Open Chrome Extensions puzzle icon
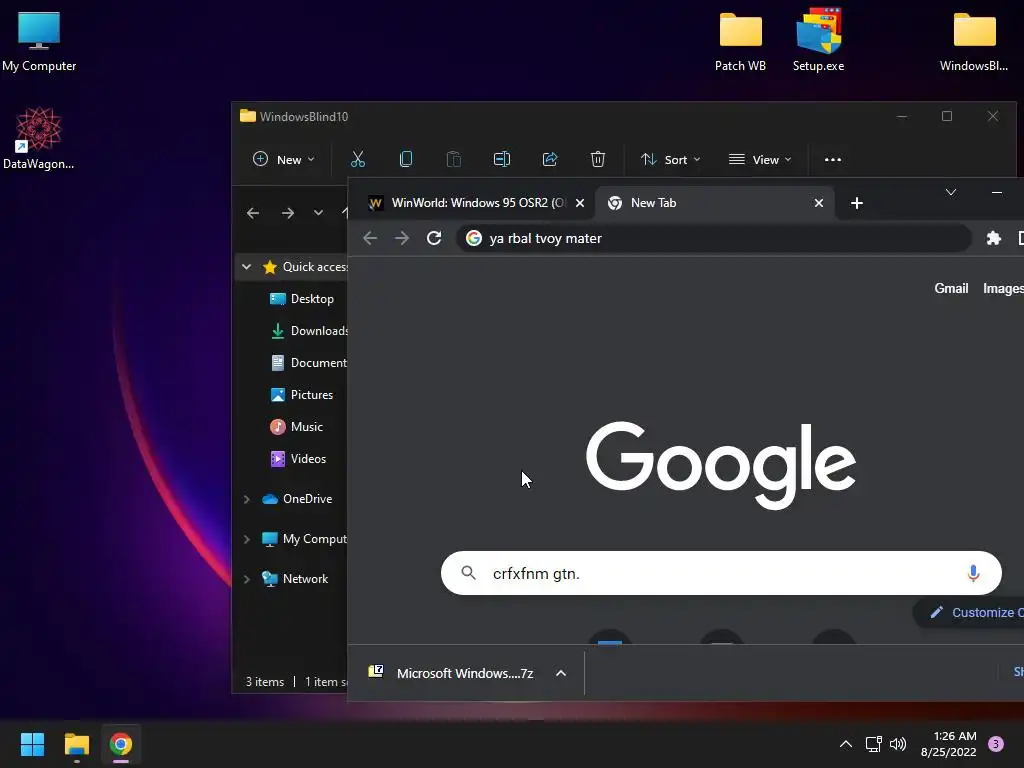 pos(993,238)
